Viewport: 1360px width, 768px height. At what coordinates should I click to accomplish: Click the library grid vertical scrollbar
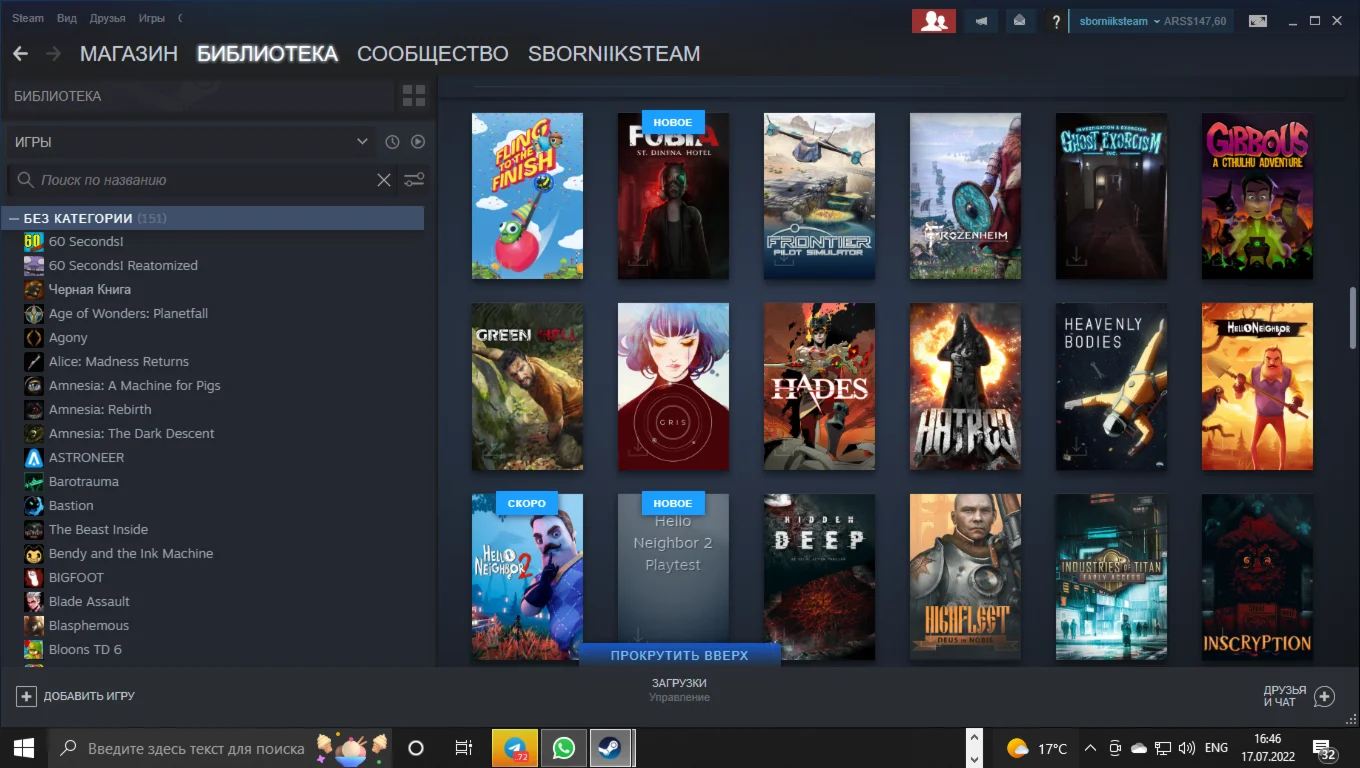(1353, 320)
